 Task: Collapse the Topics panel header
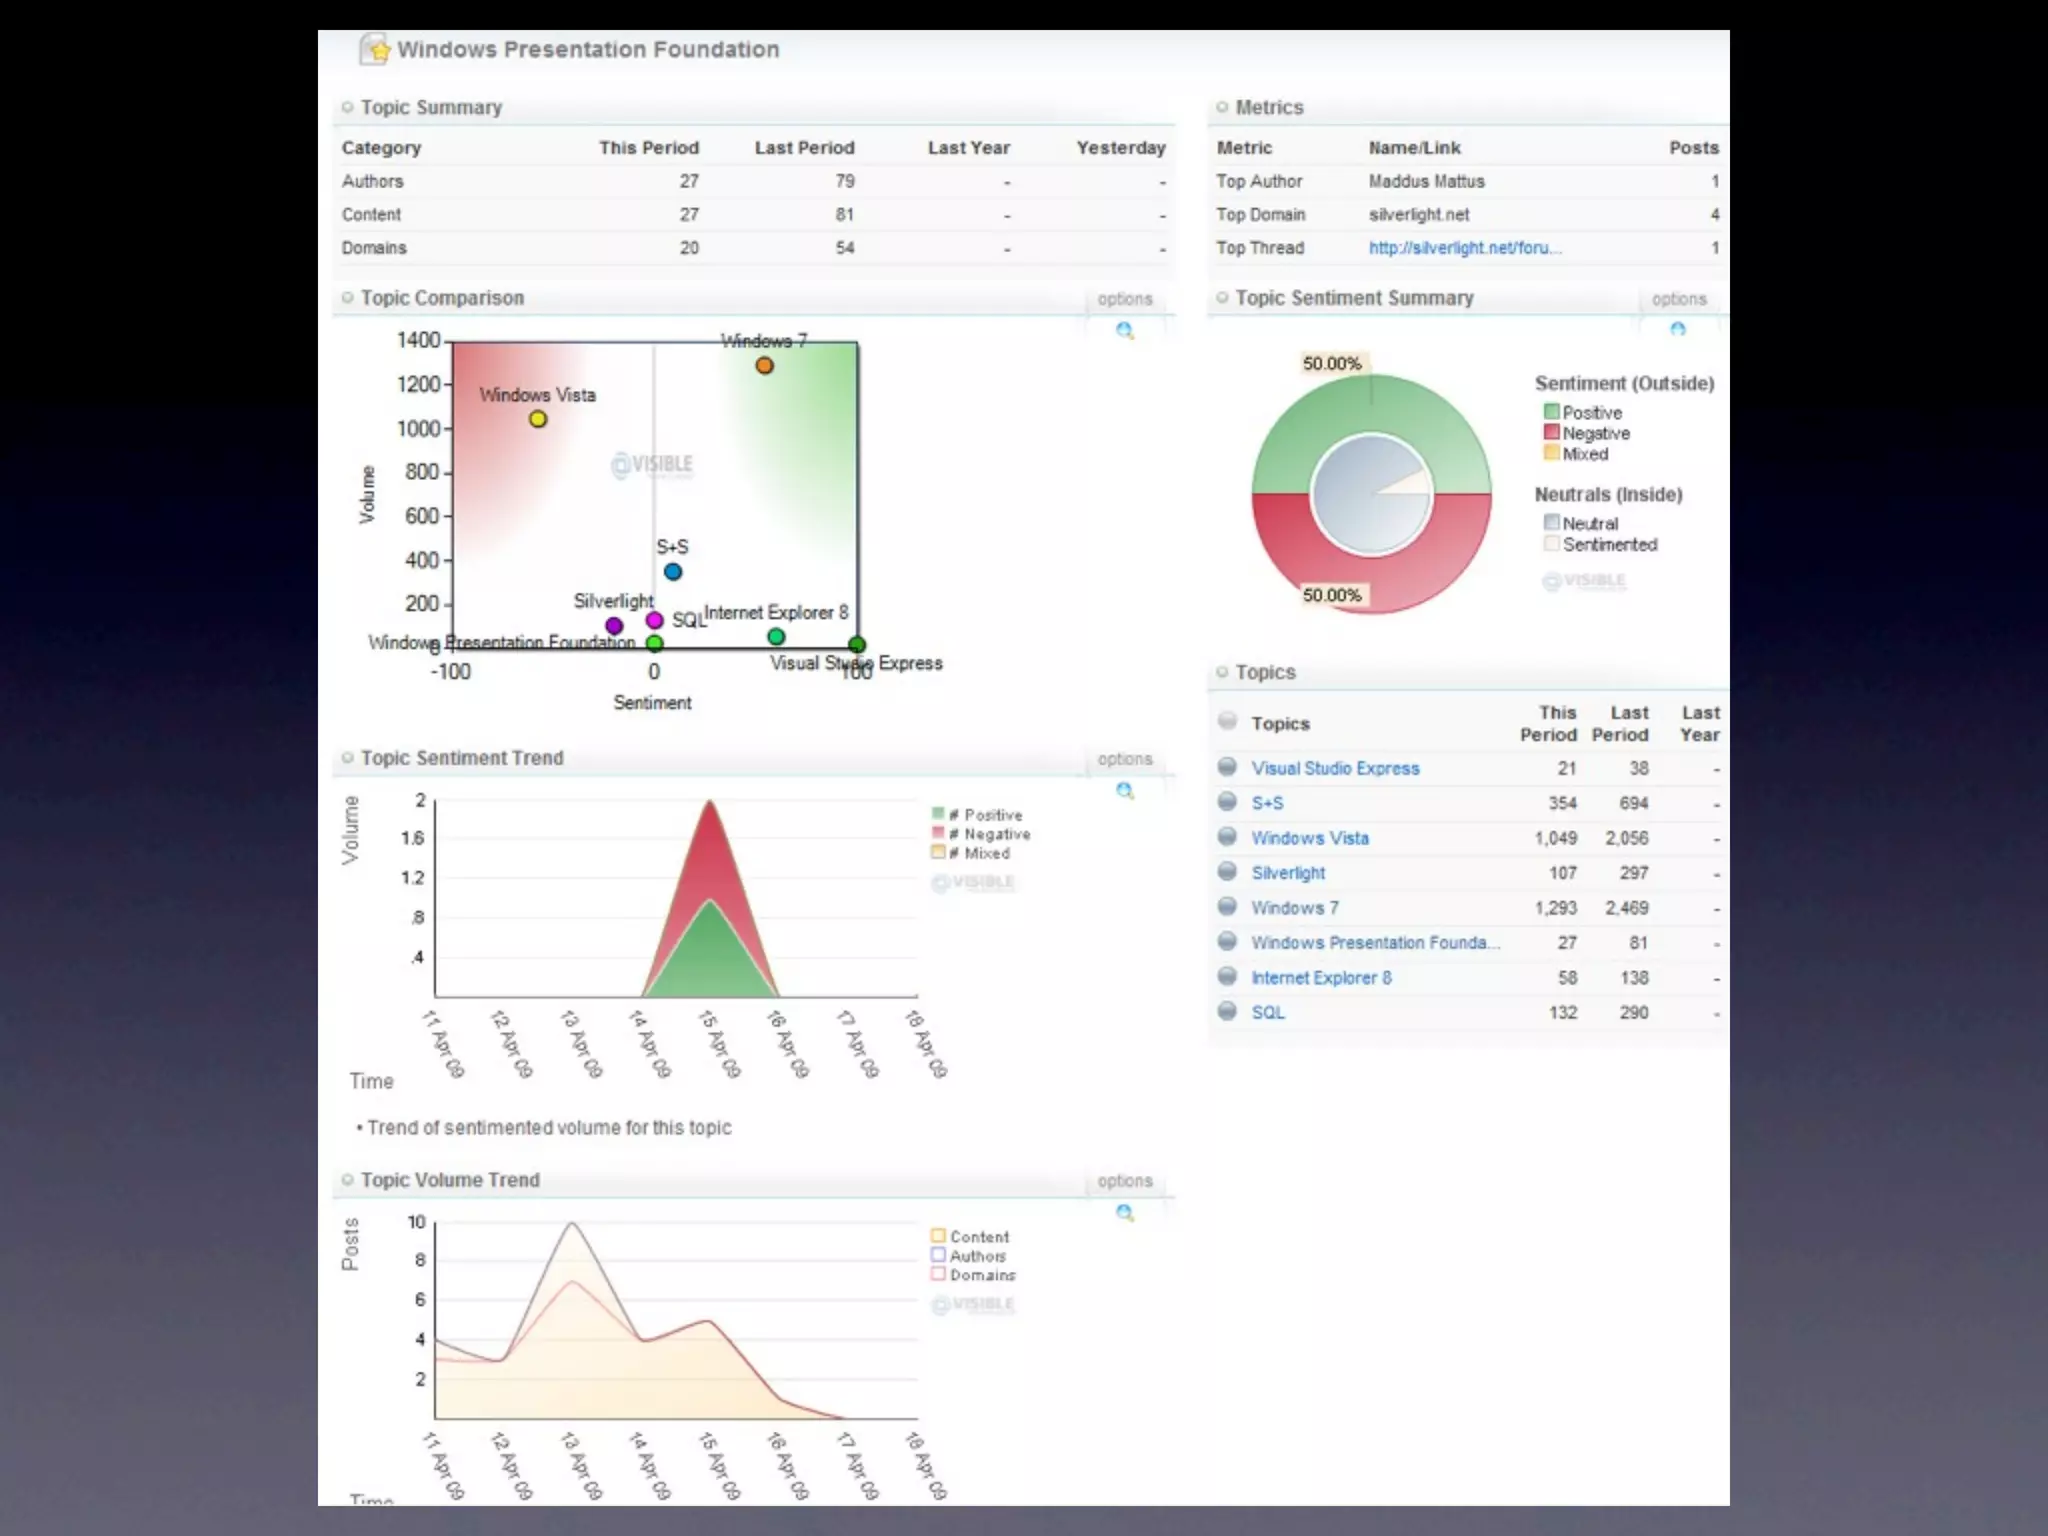pos(1222,672)
